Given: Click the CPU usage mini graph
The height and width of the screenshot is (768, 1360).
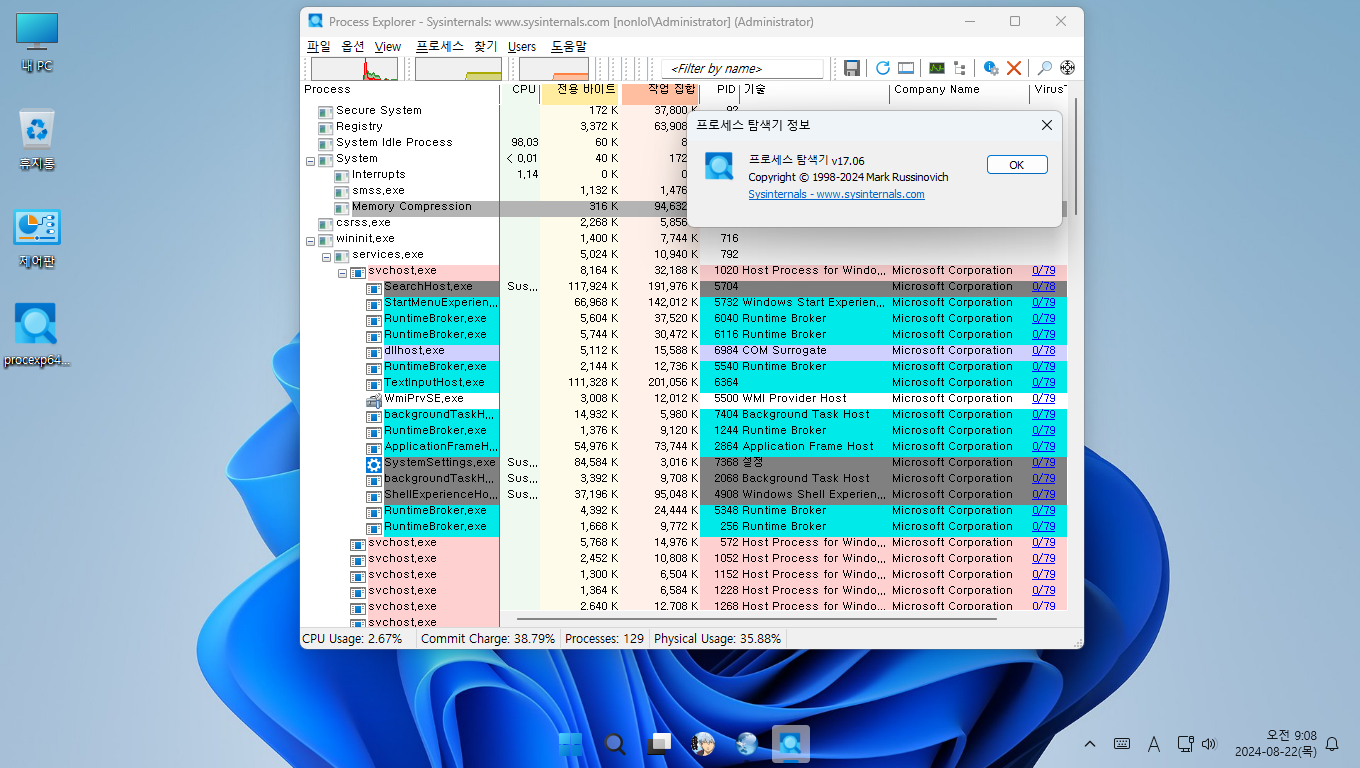Looking at the screenshot, I should pyautogui.click(x=354, y=69).
